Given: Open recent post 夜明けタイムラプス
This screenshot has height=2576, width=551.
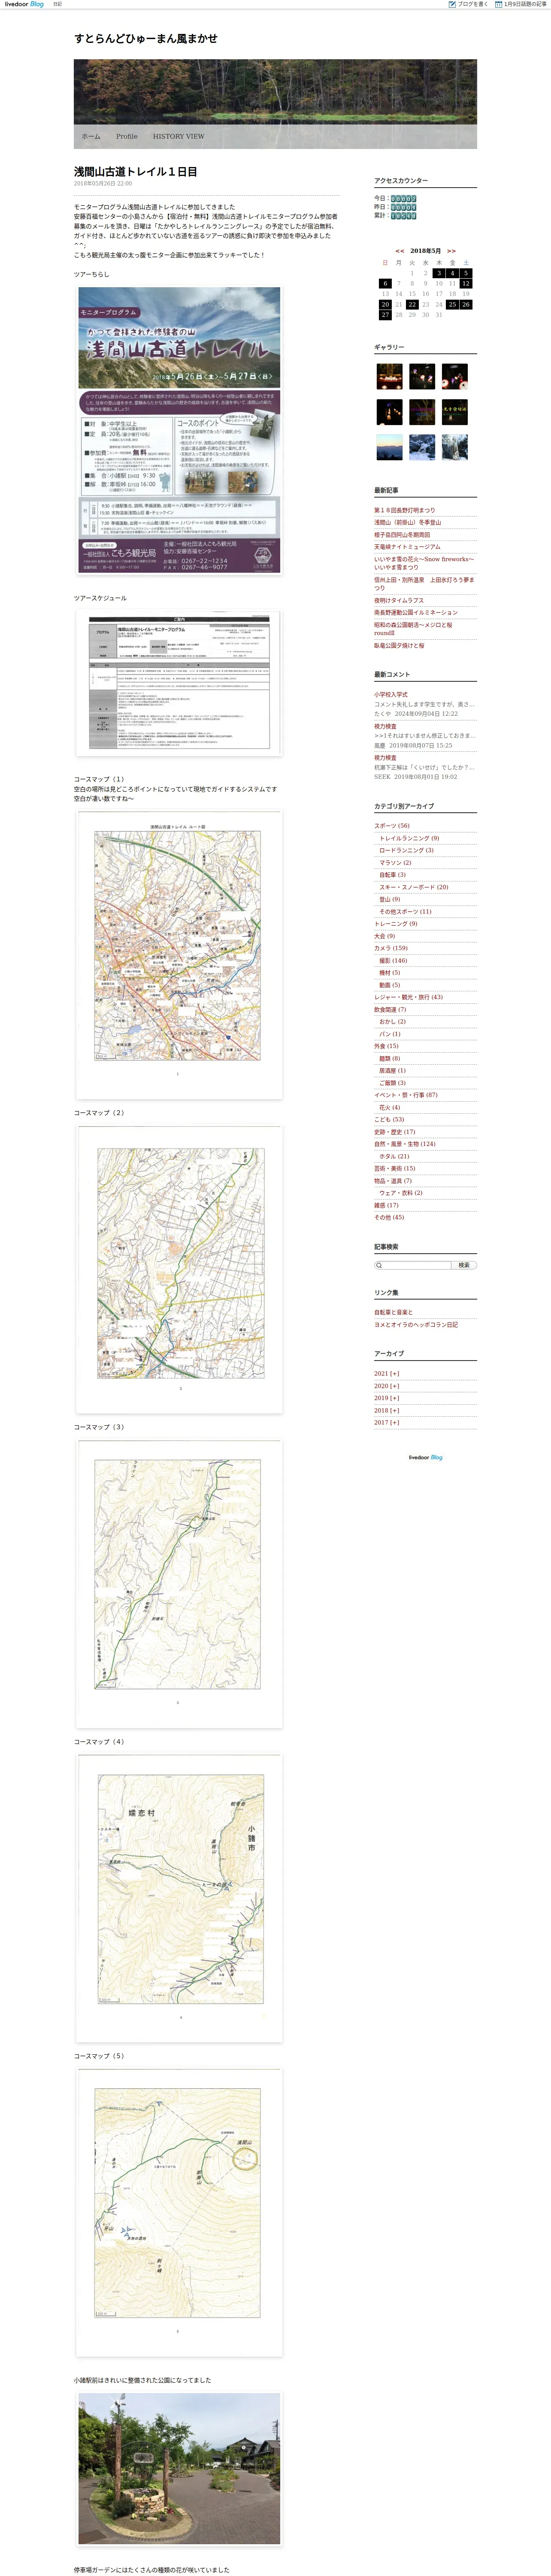Looking at the screenshot, I should click(399, 601).
